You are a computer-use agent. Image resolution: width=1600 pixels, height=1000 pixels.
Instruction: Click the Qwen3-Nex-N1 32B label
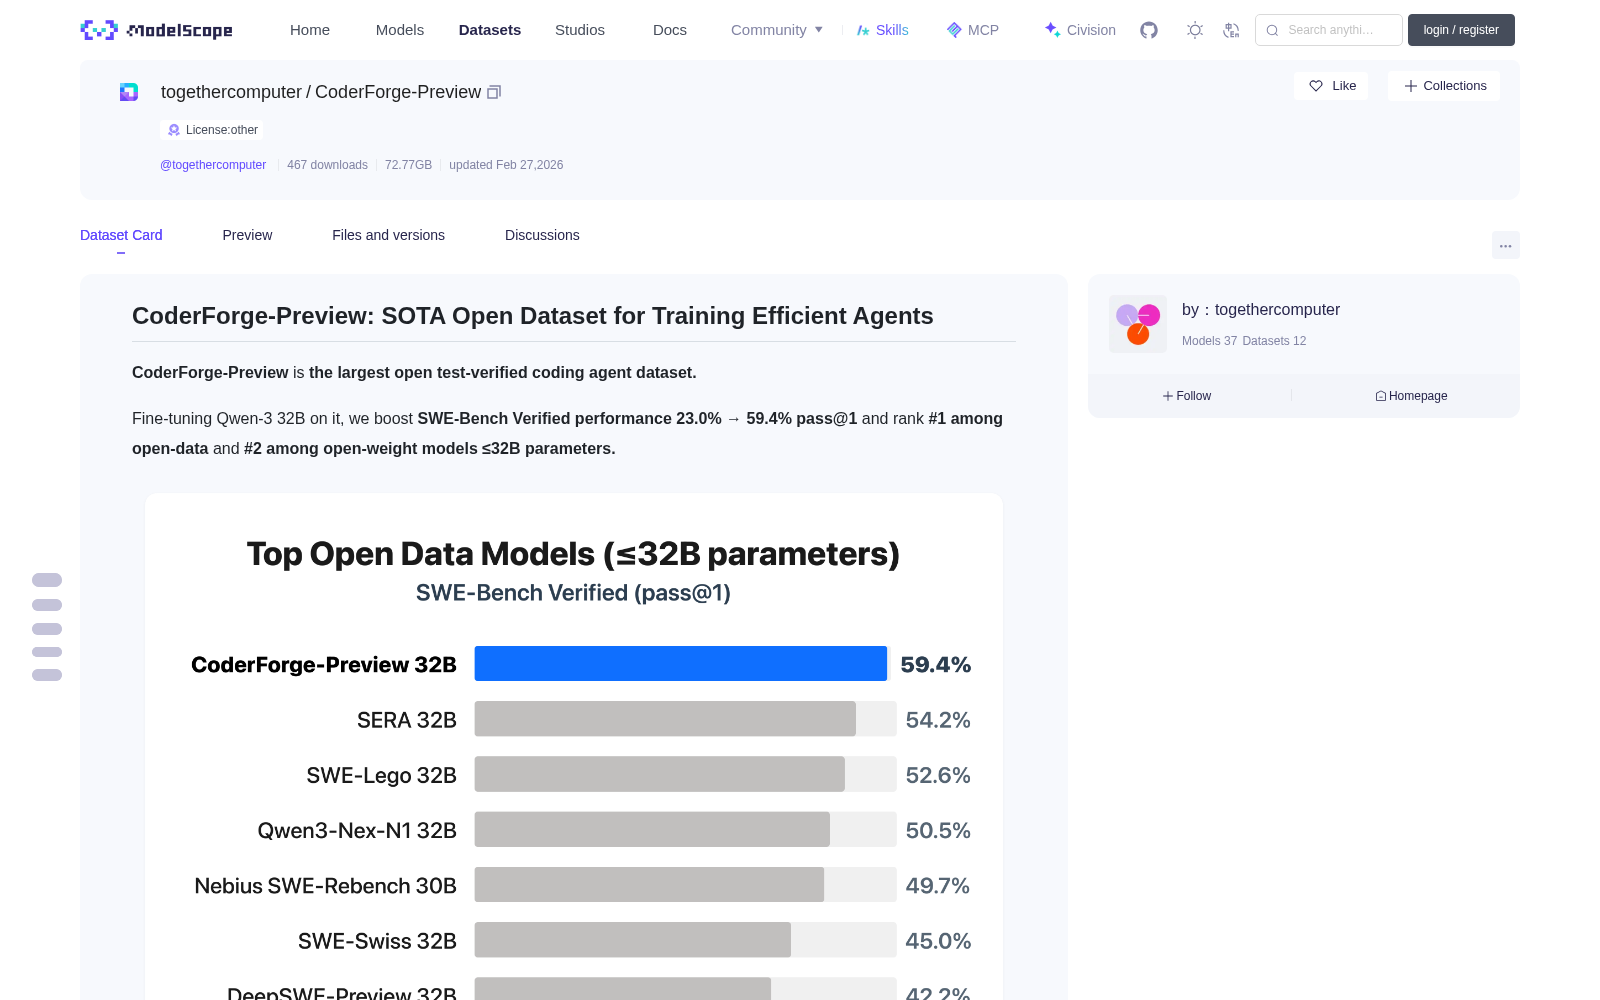tap(357, 831)
